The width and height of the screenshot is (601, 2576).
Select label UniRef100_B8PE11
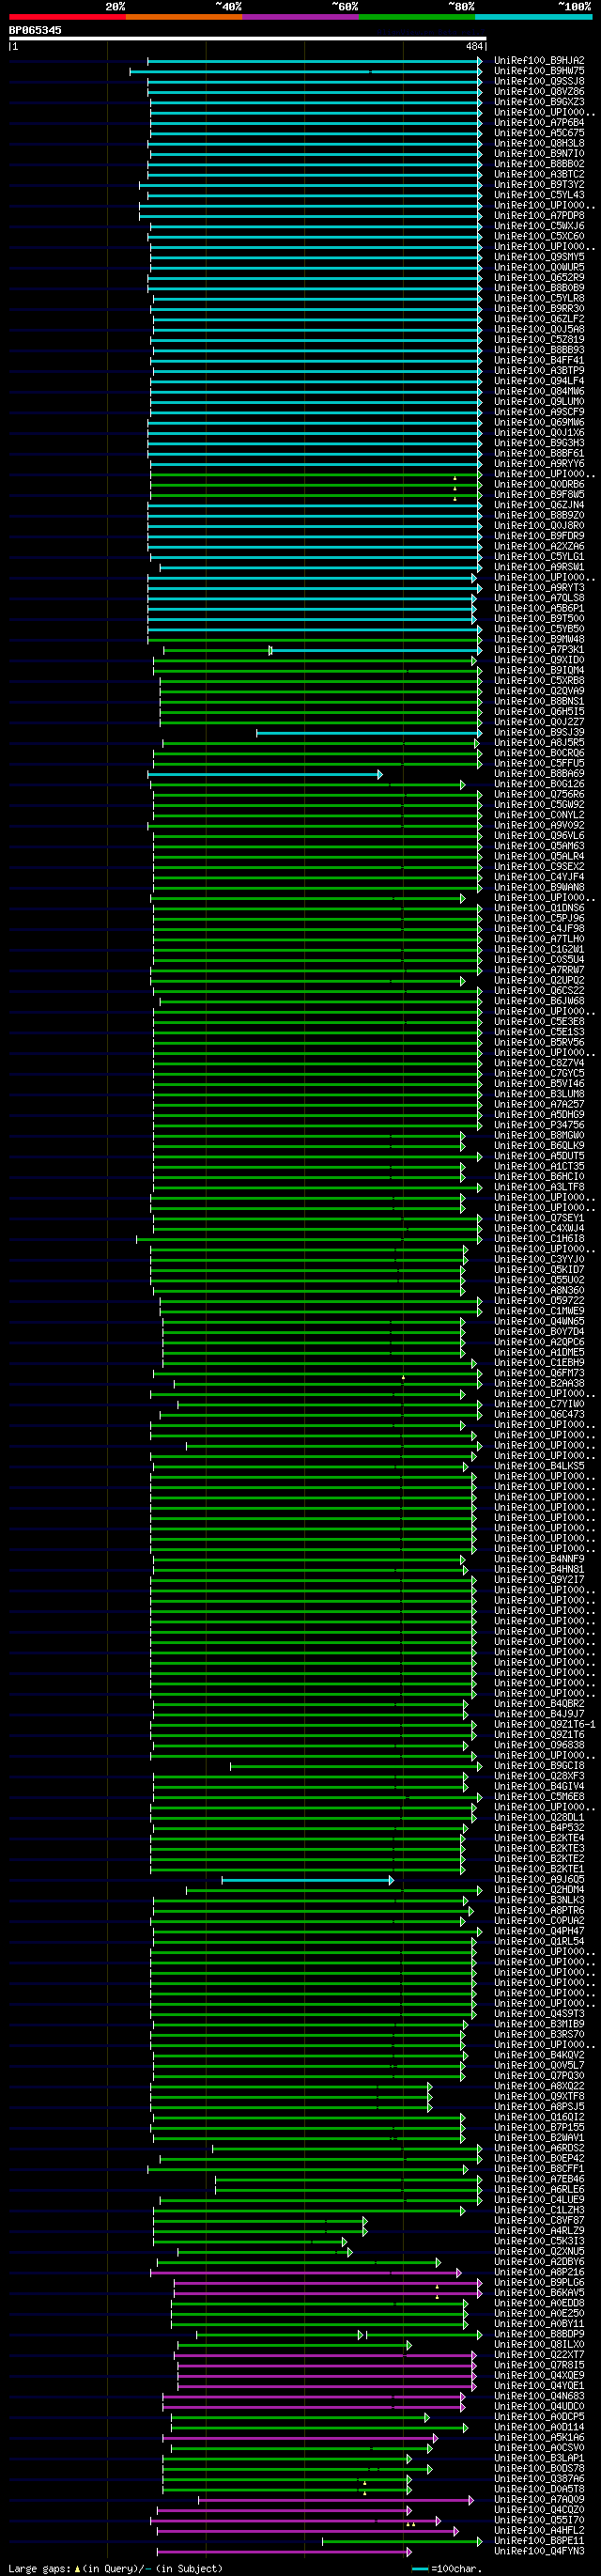pos(539,2541)
